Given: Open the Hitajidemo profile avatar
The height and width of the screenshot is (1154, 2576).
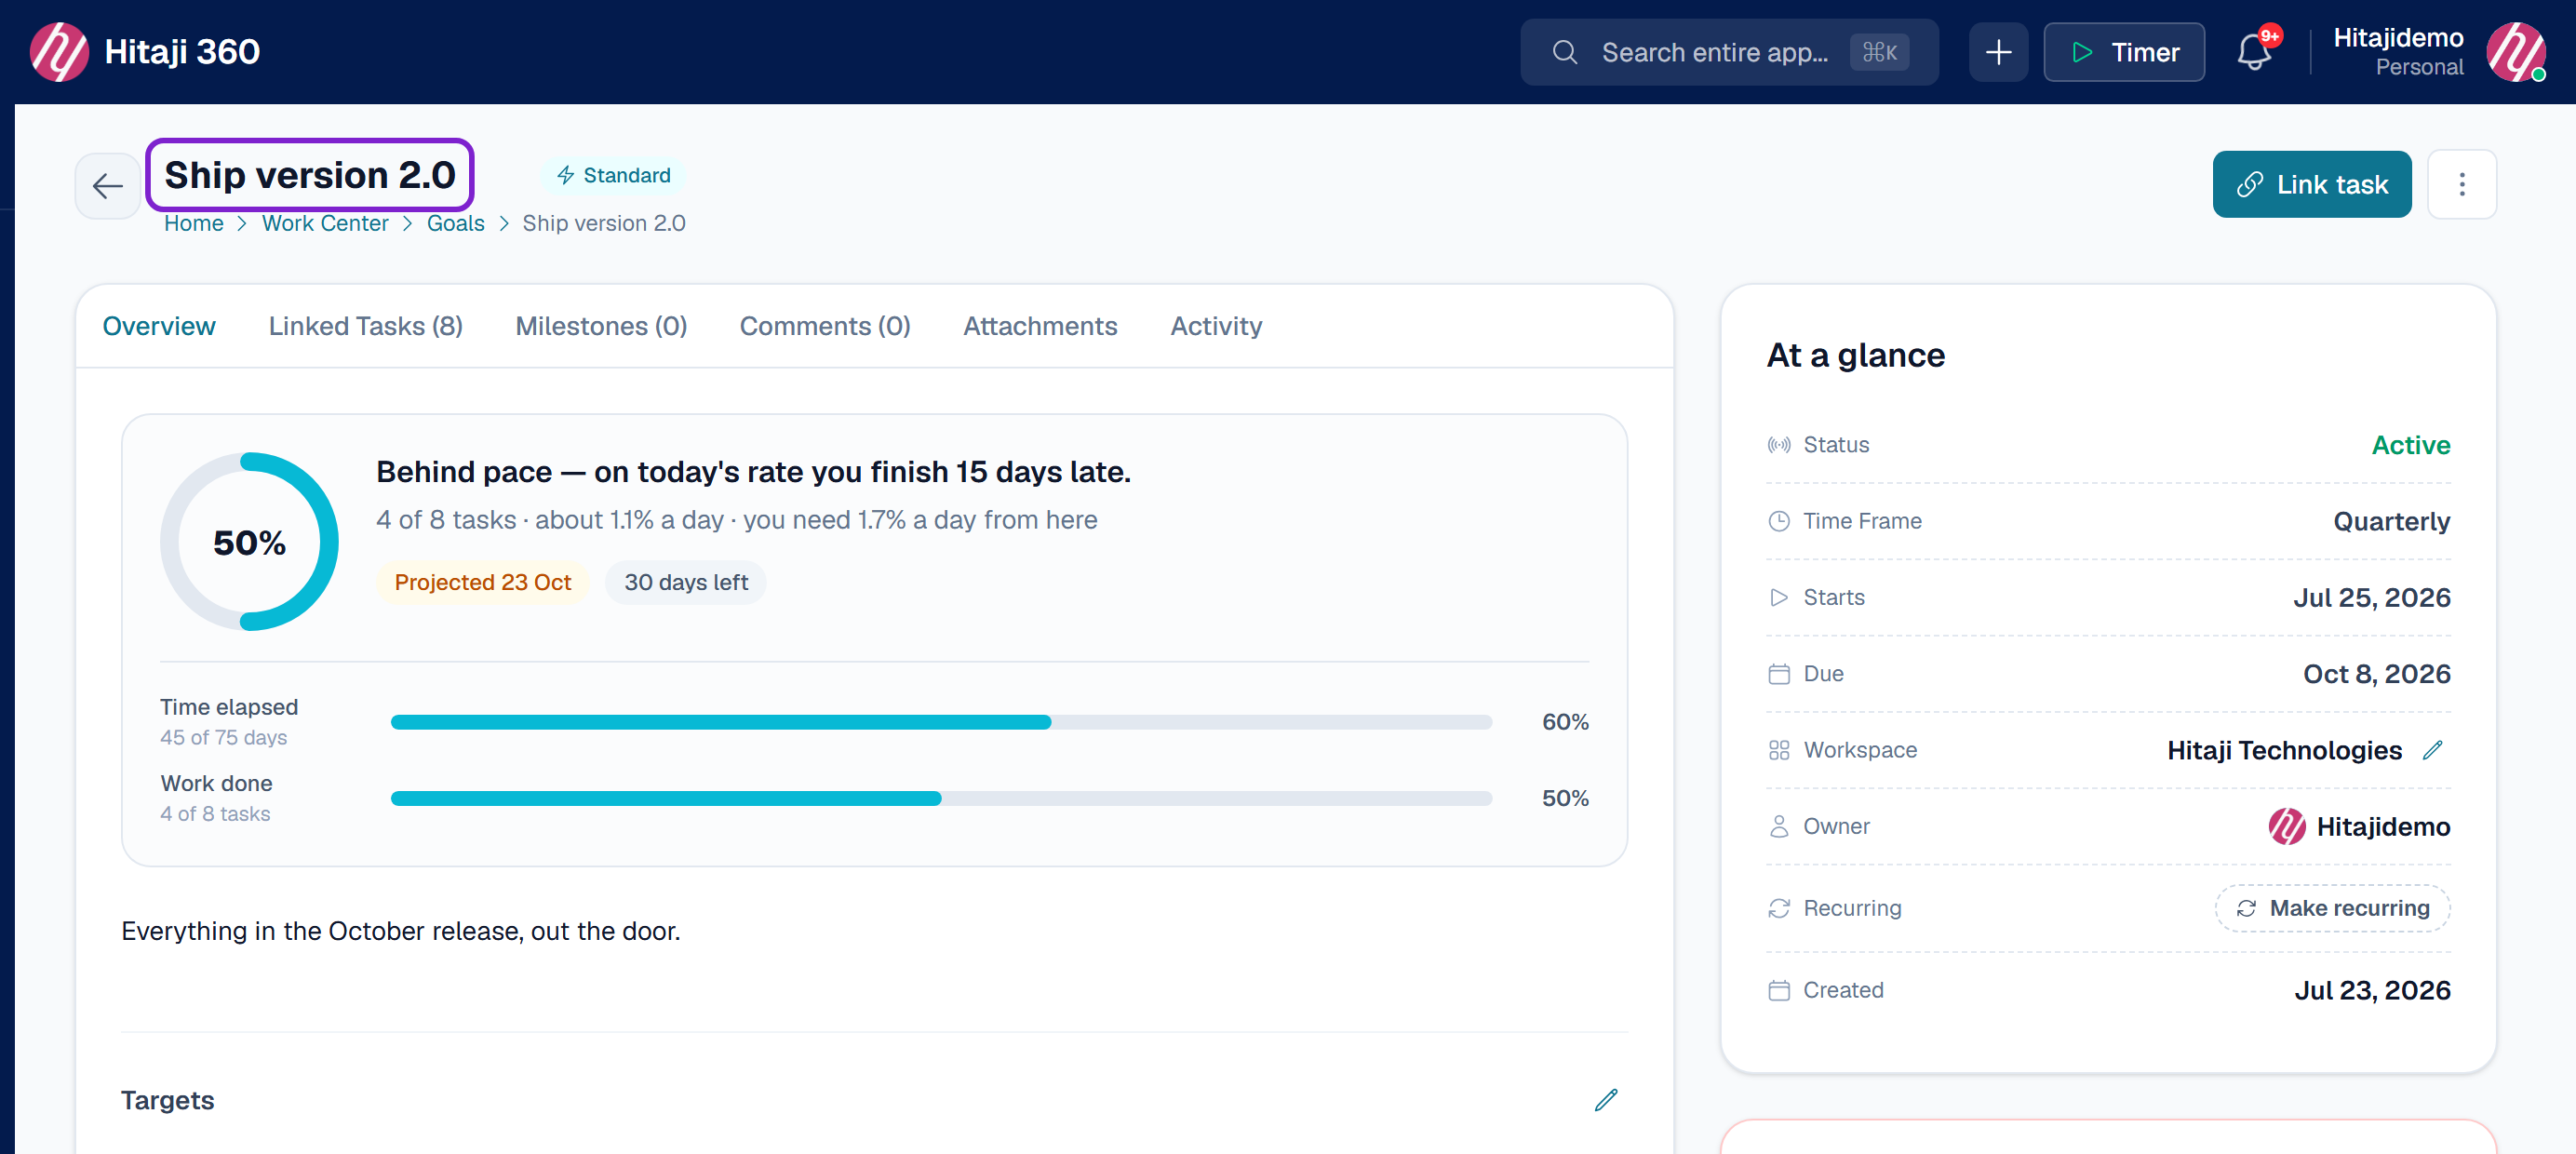Looking at the screenshot, I should click(x=2516, y=52).
